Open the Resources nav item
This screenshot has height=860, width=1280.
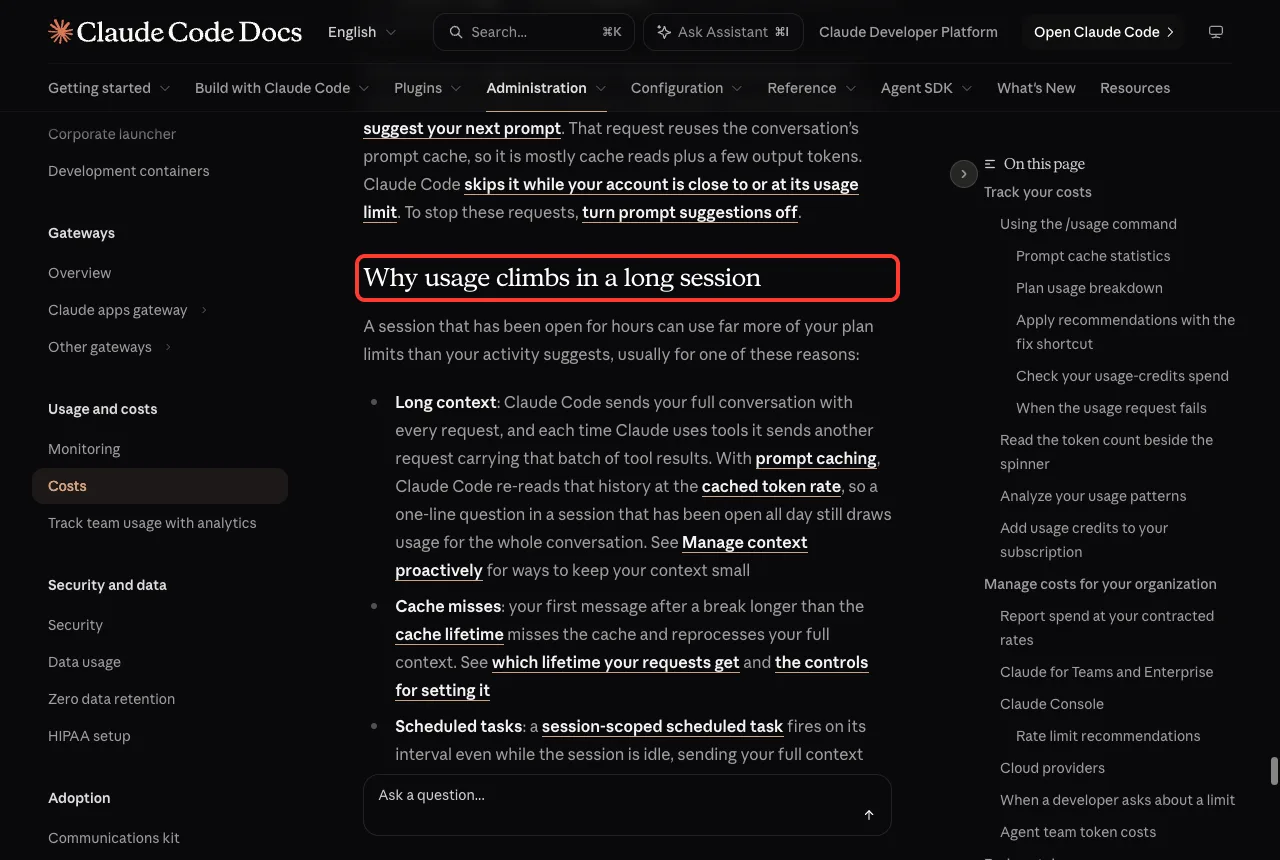(1135, 88)
